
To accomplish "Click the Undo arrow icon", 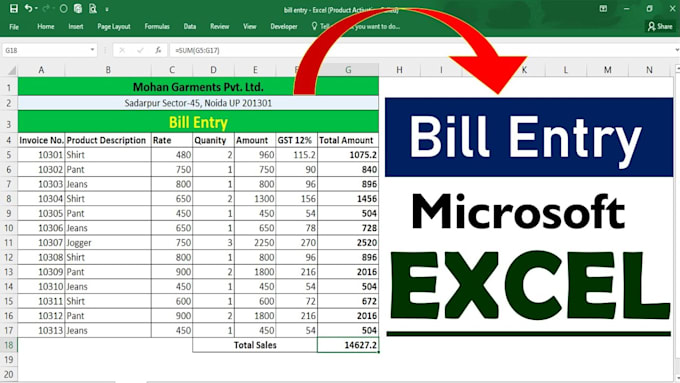I will click(28, 8).
